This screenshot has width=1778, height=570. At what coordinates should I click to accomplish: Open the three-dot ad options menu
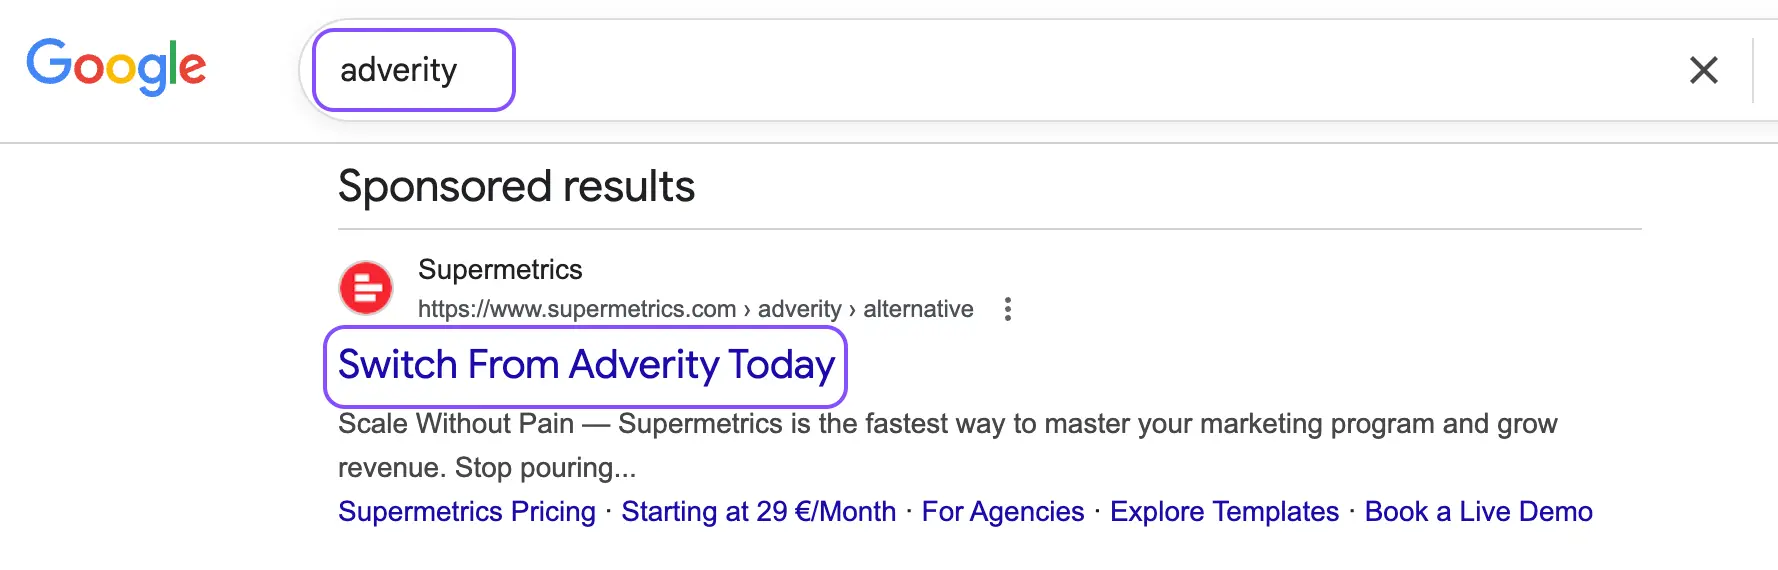[1007, 309]
